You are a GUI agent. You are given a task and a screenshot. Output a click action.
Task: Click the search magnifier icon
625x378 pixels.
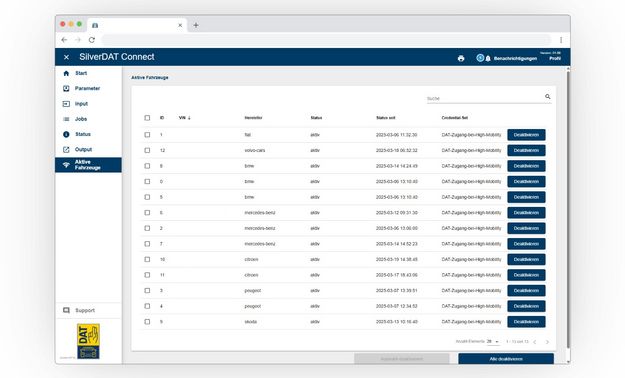pos(548,96)
